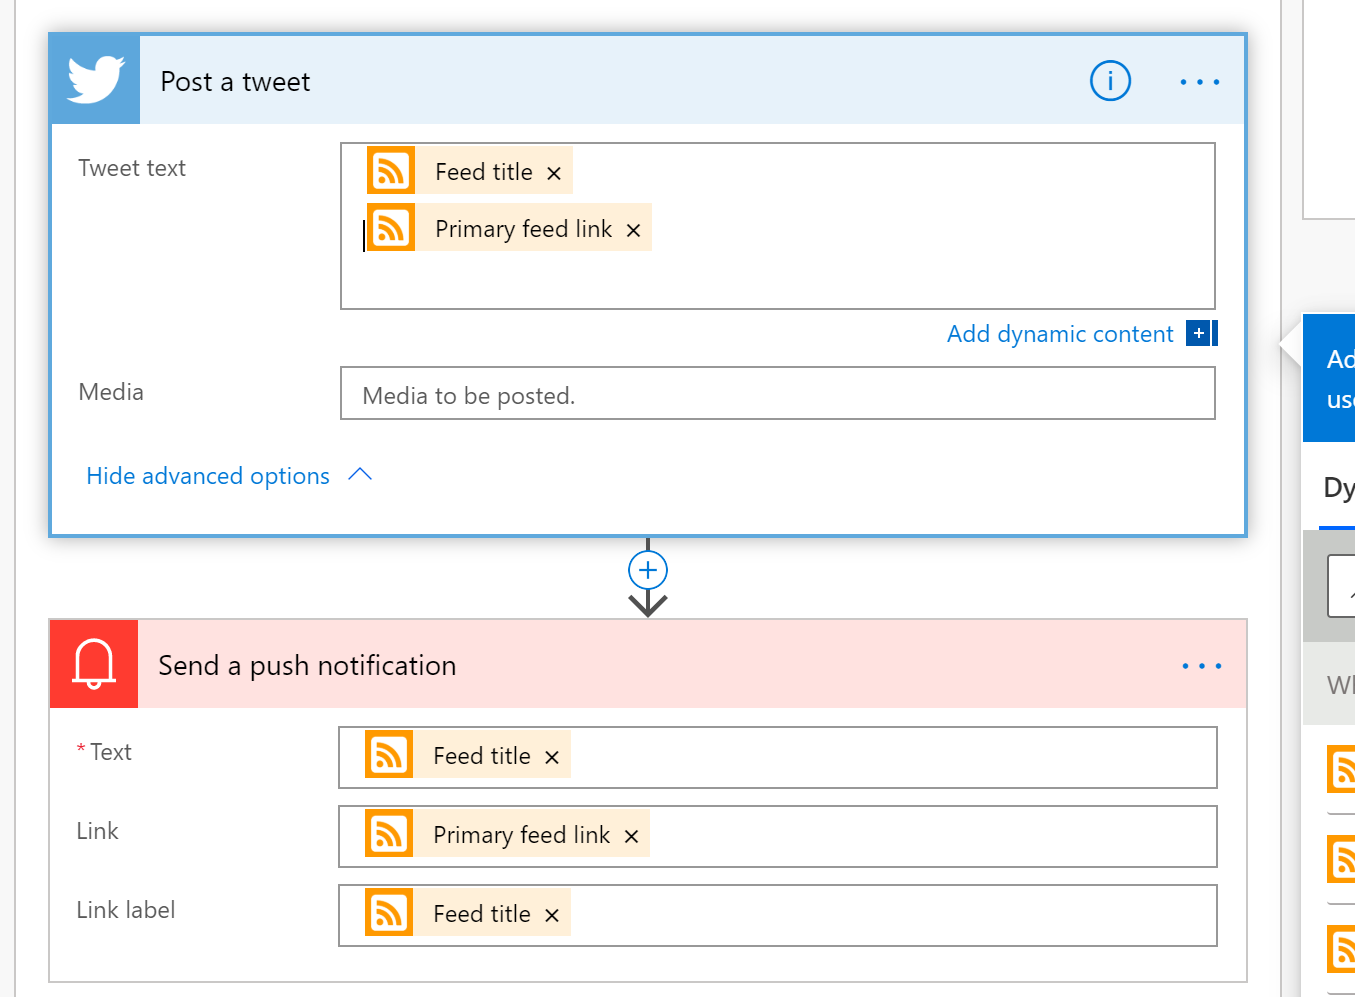Click the Twitter bird icon on Post a tweet
This screenshot has width=1355, height=997.
pyautogui.click(x=95, y=80)
